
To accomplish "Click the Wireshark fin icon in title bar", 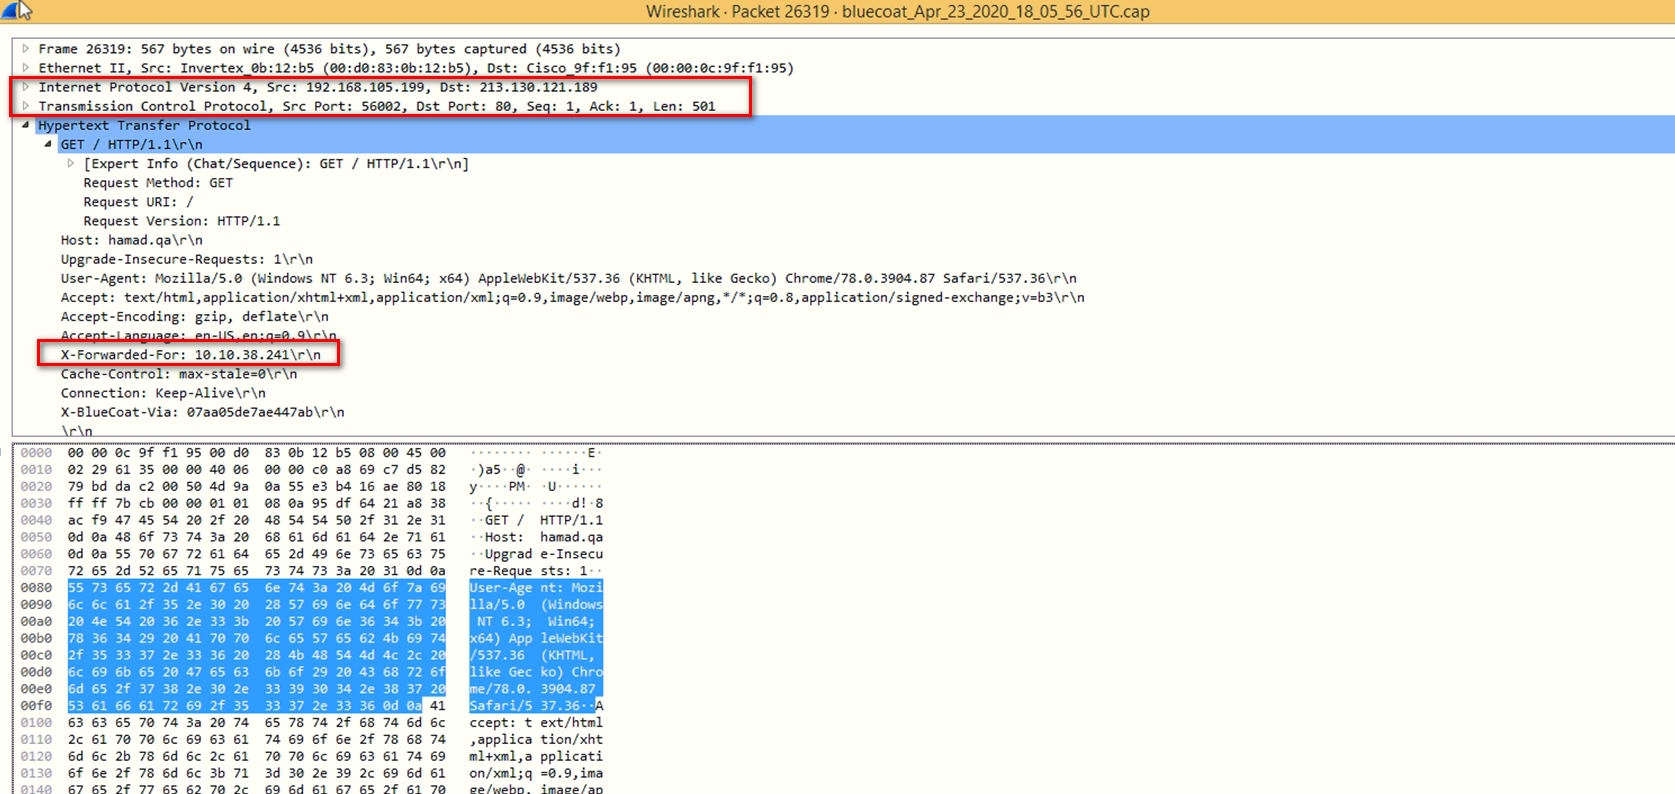I will 8,10.
